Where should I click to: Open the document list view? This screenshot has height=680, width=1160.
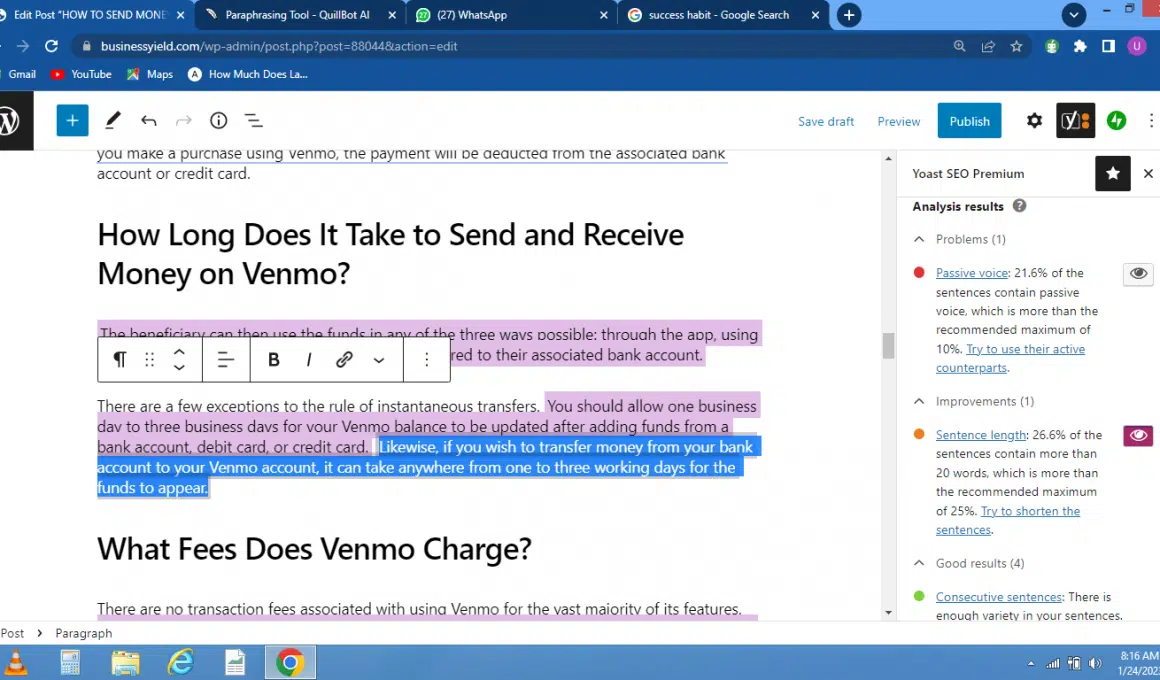[254, 121]
